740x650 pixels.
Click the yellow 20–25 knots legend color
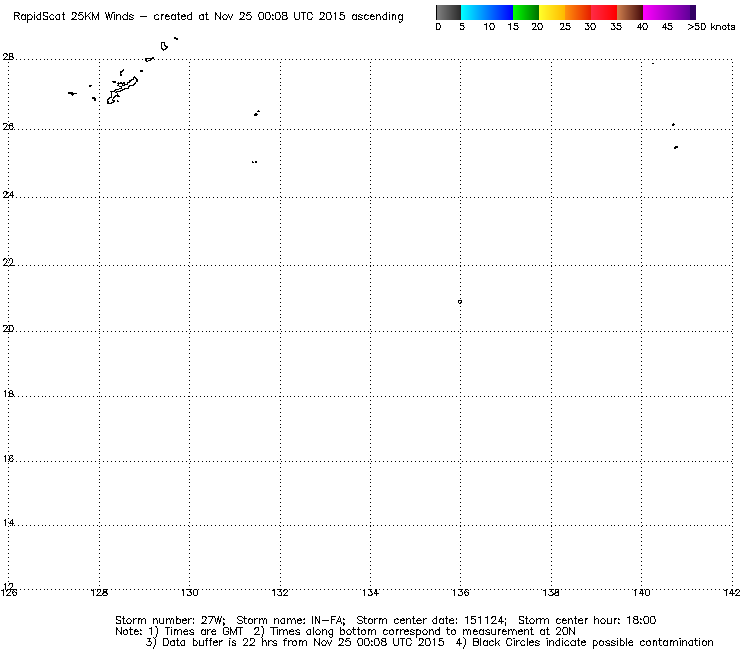[552, 12]
